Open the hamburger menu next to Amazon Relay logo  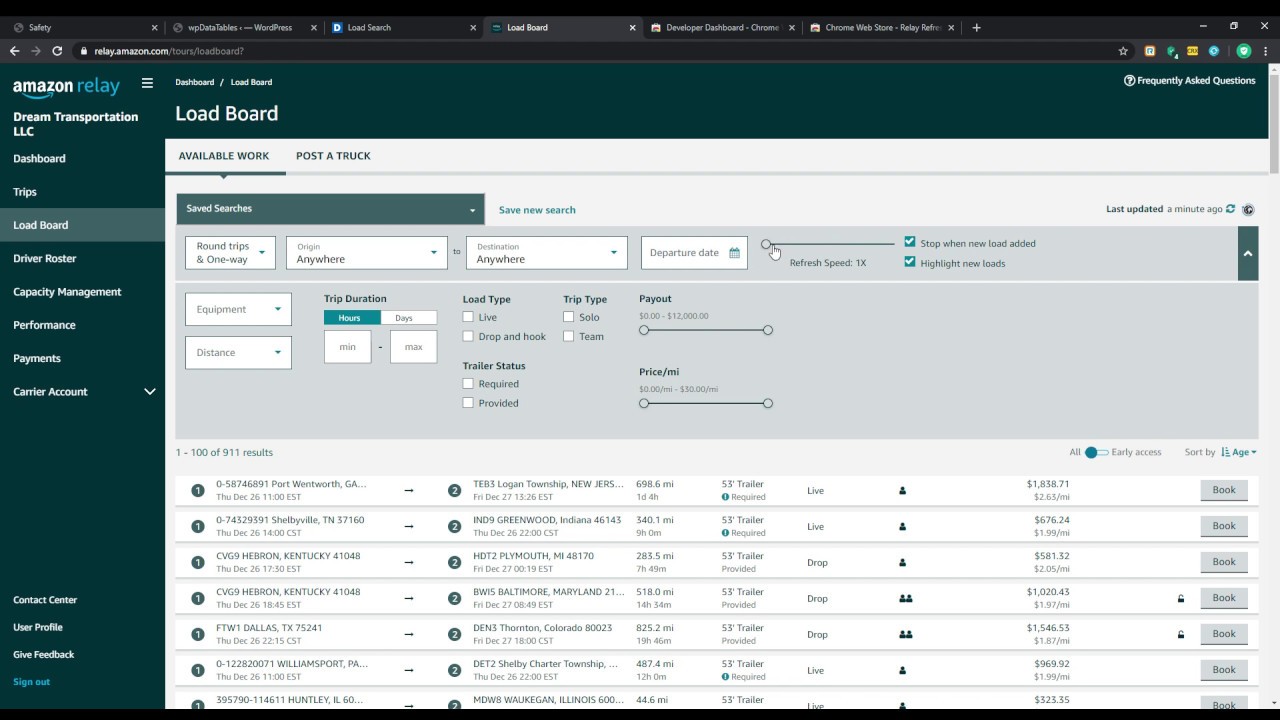pos(147,84)
